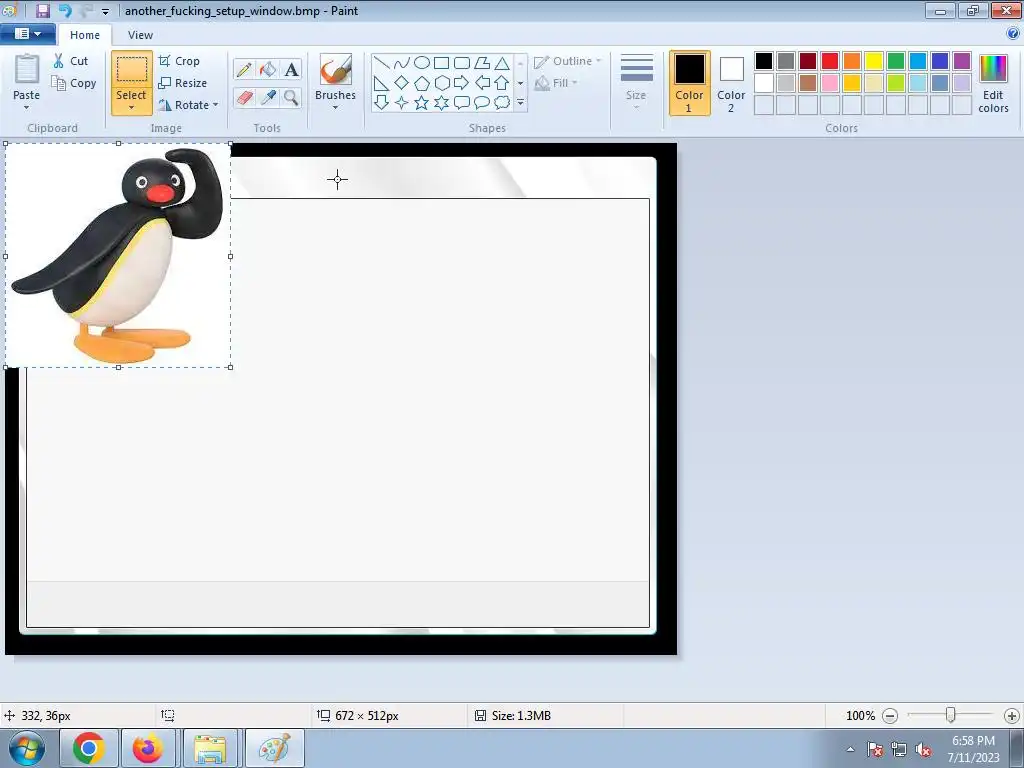Click the zoom in plus button
Image resolution: width=1024 pixels, height=768 pixels.
[x=1012, y=716]
